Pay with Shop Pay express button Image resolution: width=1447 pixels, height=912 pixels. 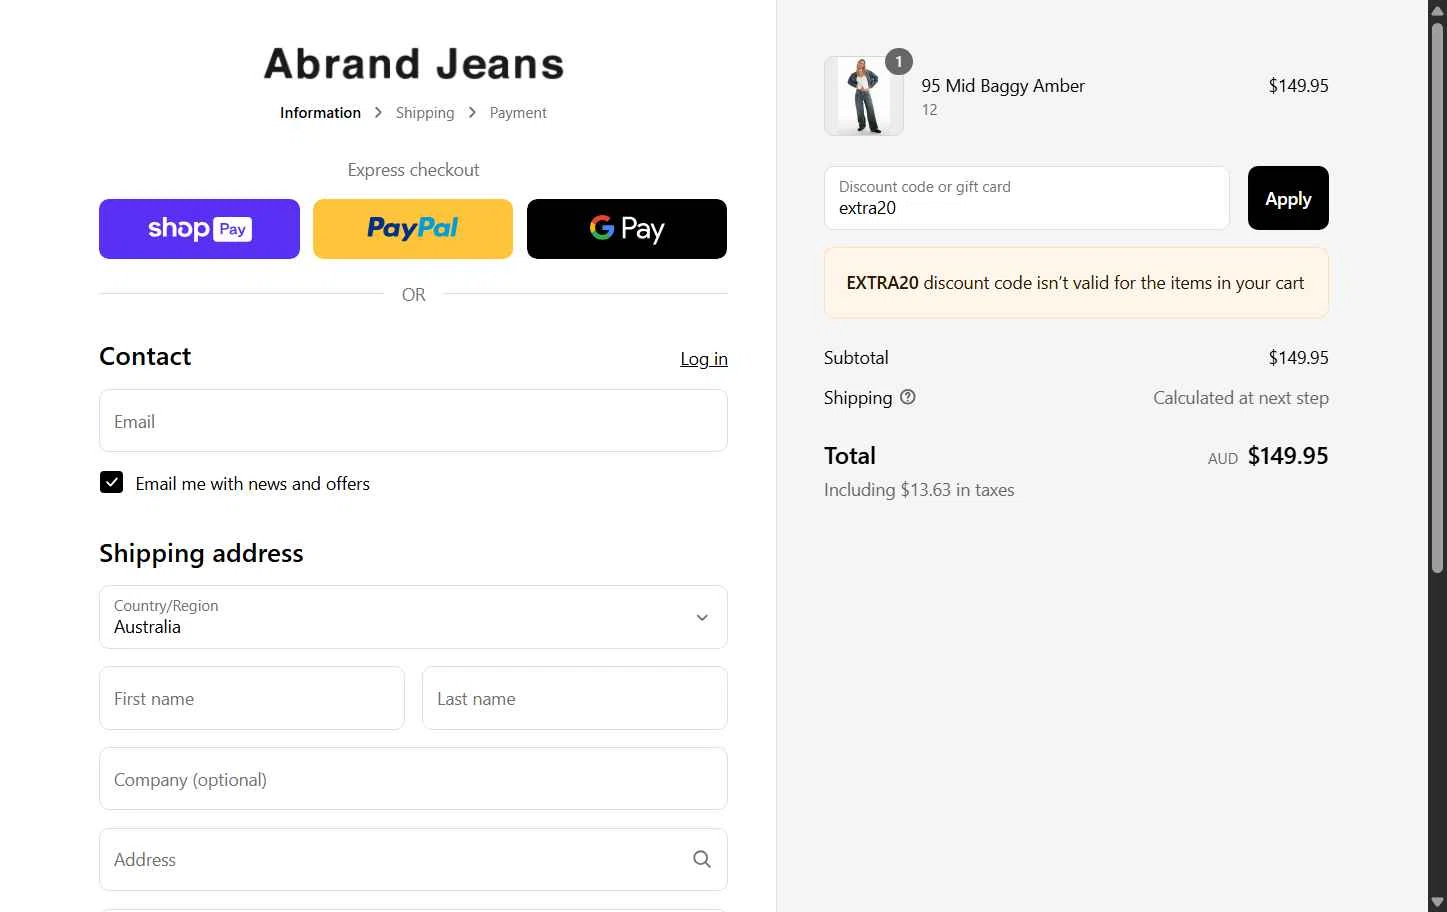(x=199, y=229)
